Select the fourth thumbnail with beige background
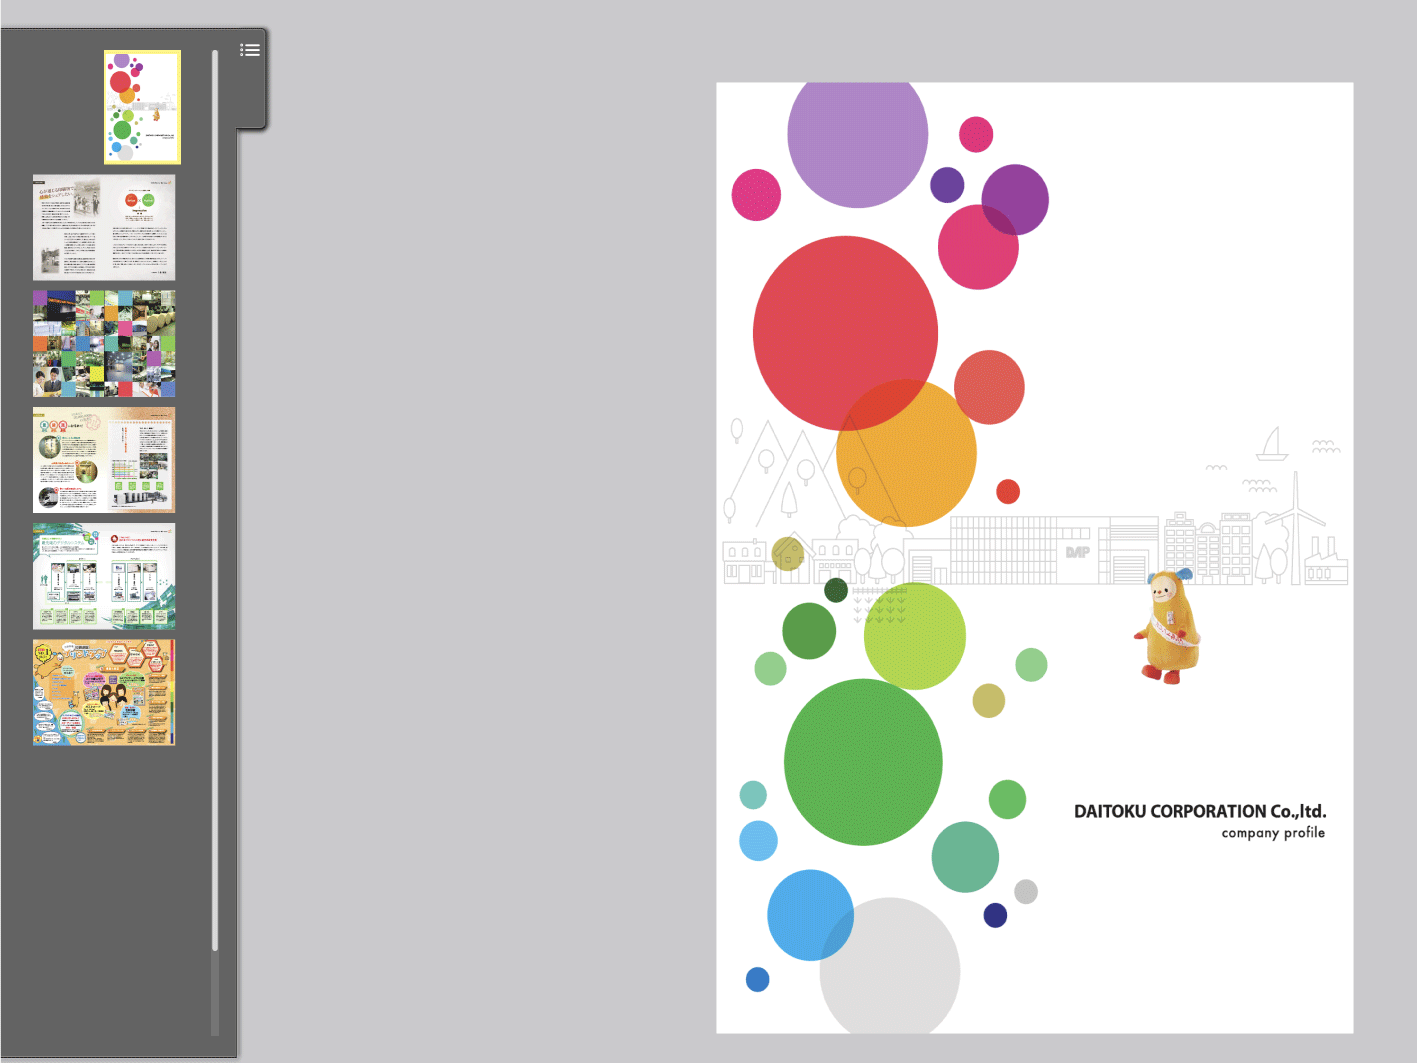Image resolution: width=1417 pixels, height=1063 pixels. [x=104, y=460]
